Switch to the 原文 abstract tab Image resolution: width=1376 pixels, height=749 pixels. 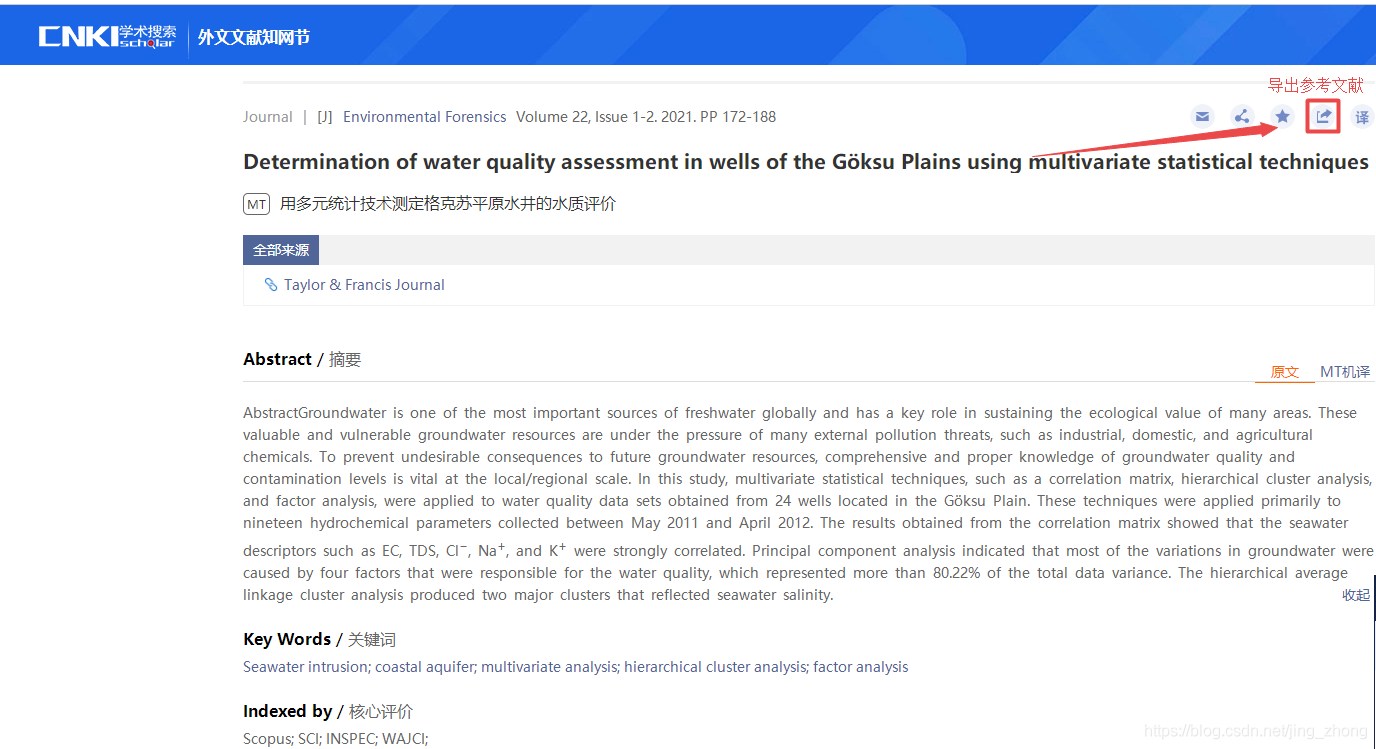[x=1284, y=372]
